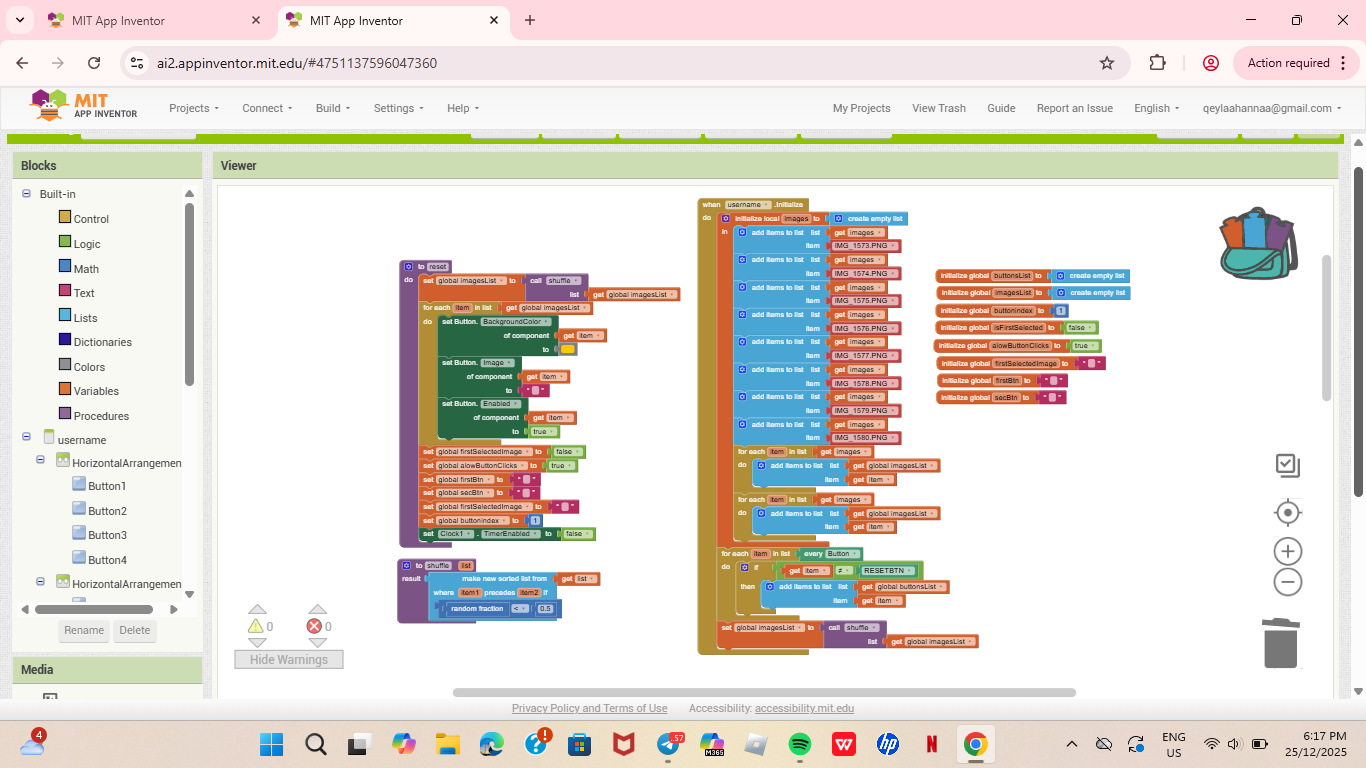Click the workspace checkbox controls icon
Viewport: 1366px width, 768px height.
point(1287,465)
